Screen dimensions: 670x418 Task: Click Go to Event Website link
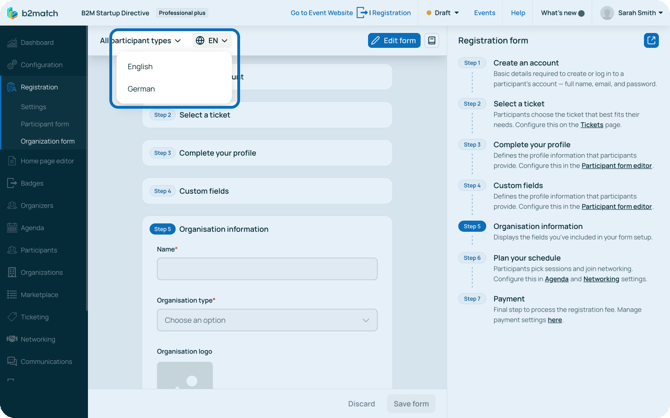tap(322, 13)
